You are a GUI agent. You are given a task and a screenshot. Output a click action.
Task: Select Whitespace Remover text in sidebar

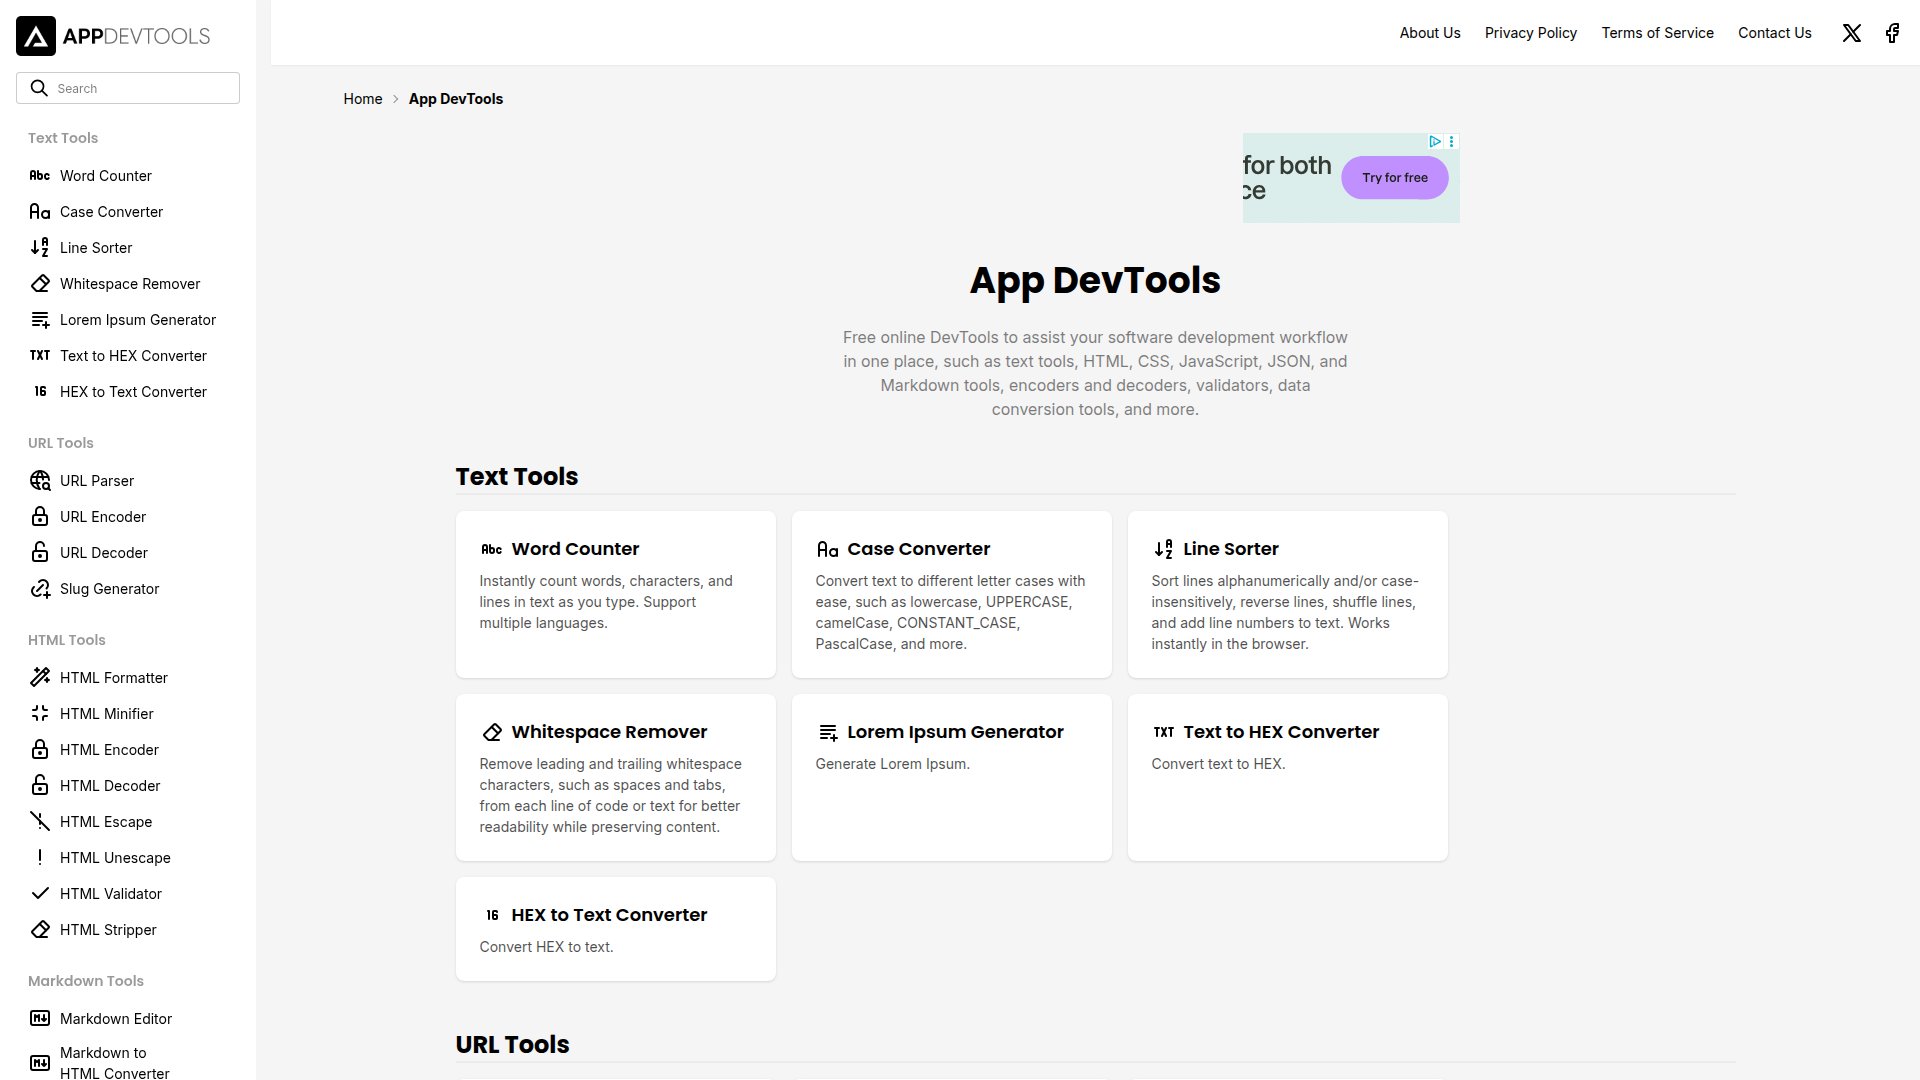[x=130, y=284]
